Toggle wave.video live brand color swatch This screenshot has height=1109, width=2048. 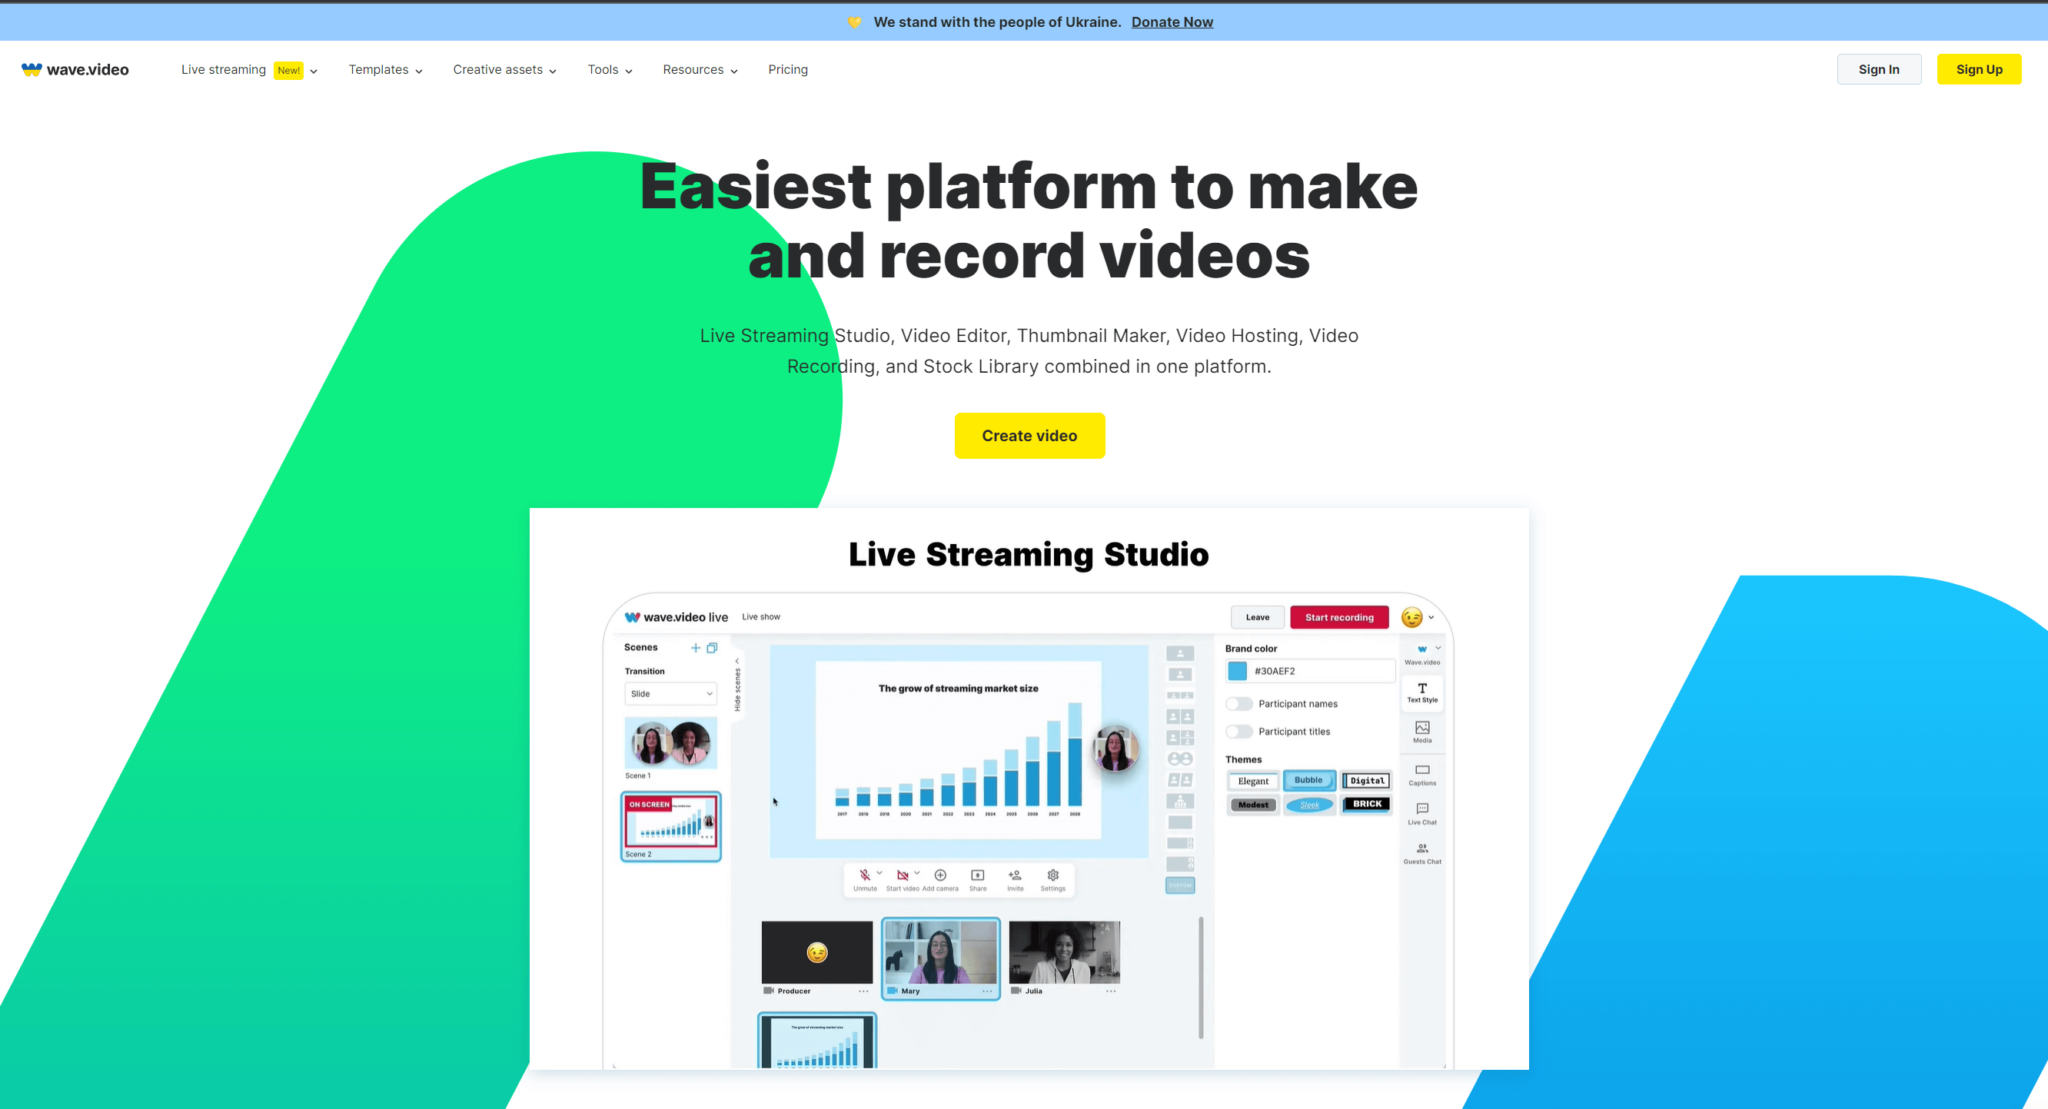tap(1238, 671)
